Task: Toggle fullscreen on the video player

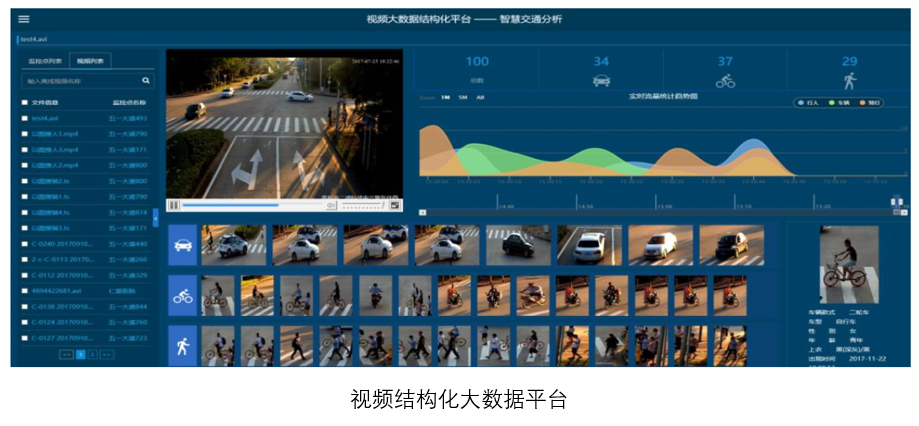Action: [395, 205]
